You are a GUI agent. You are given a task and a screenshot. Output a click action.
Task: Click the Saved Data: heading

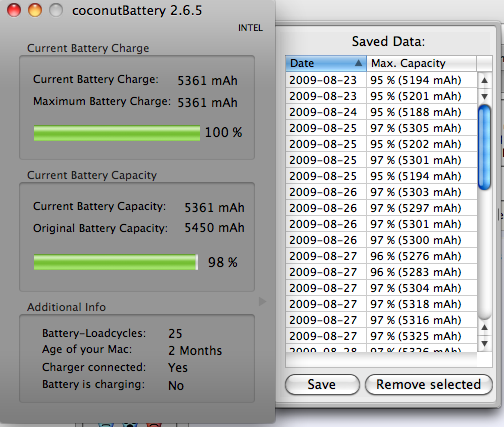[388, 42]
